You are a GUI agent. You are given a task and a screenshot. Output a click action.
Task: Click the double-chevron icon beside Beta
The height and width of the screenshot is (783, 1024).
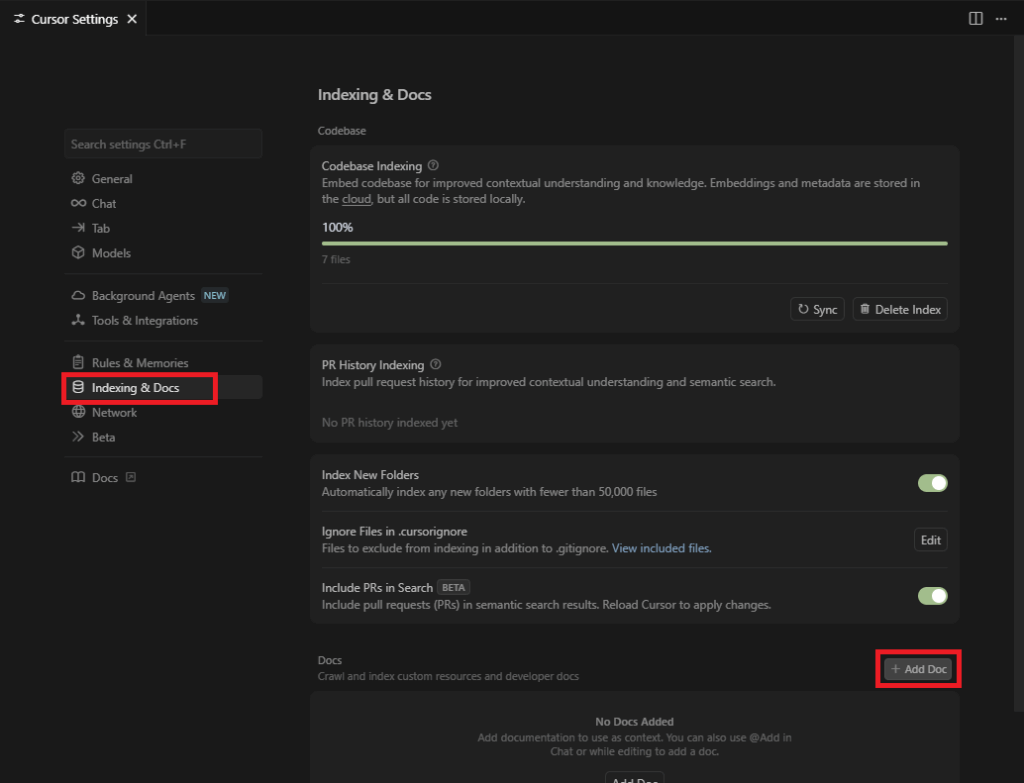click(78, 437)
